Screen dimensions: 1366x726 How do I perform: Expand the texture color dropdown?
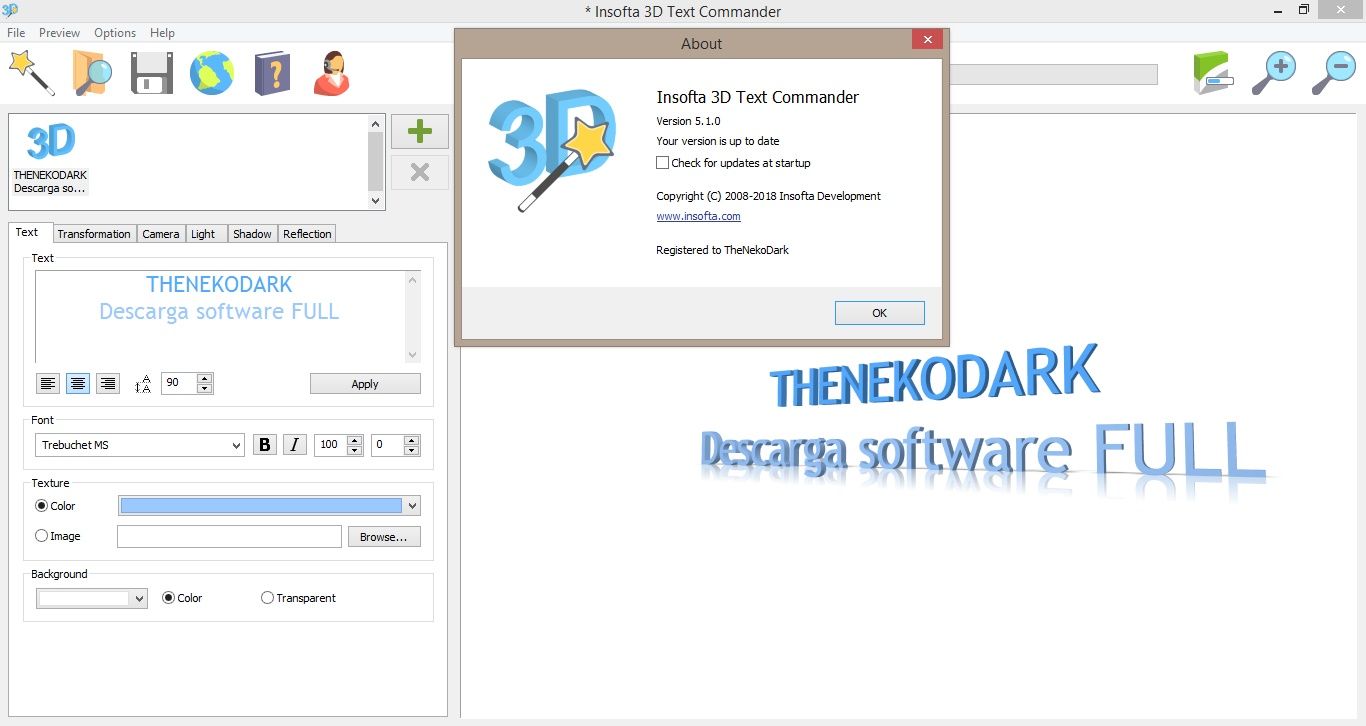click(413, 506)
